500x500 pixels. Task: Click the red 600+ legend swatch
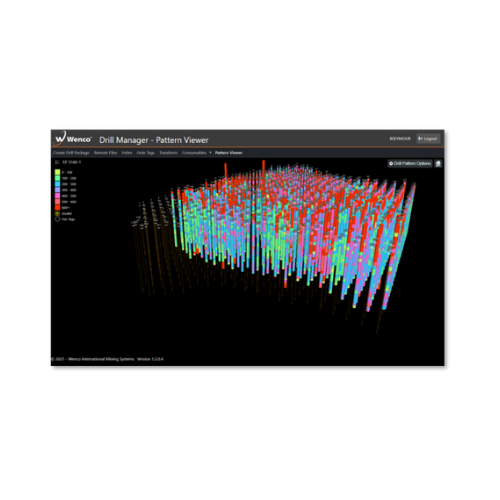(57, 207)
